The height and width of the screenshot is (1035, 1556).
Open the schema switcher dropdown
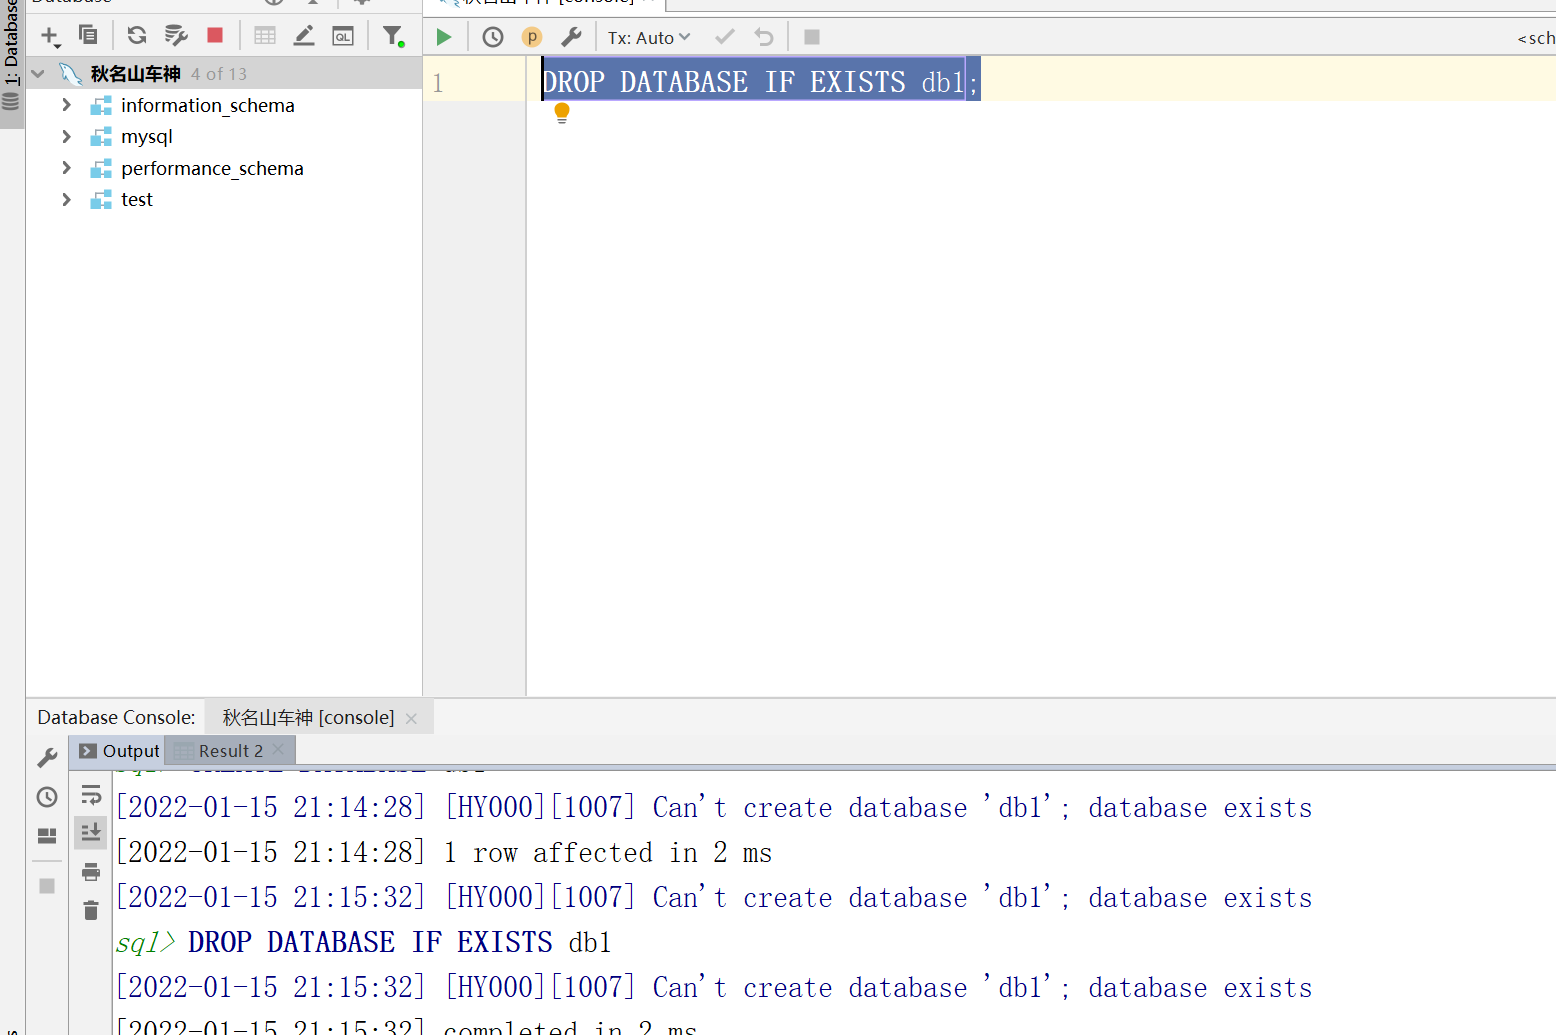pyautogui.click(x=1536, y=38)
